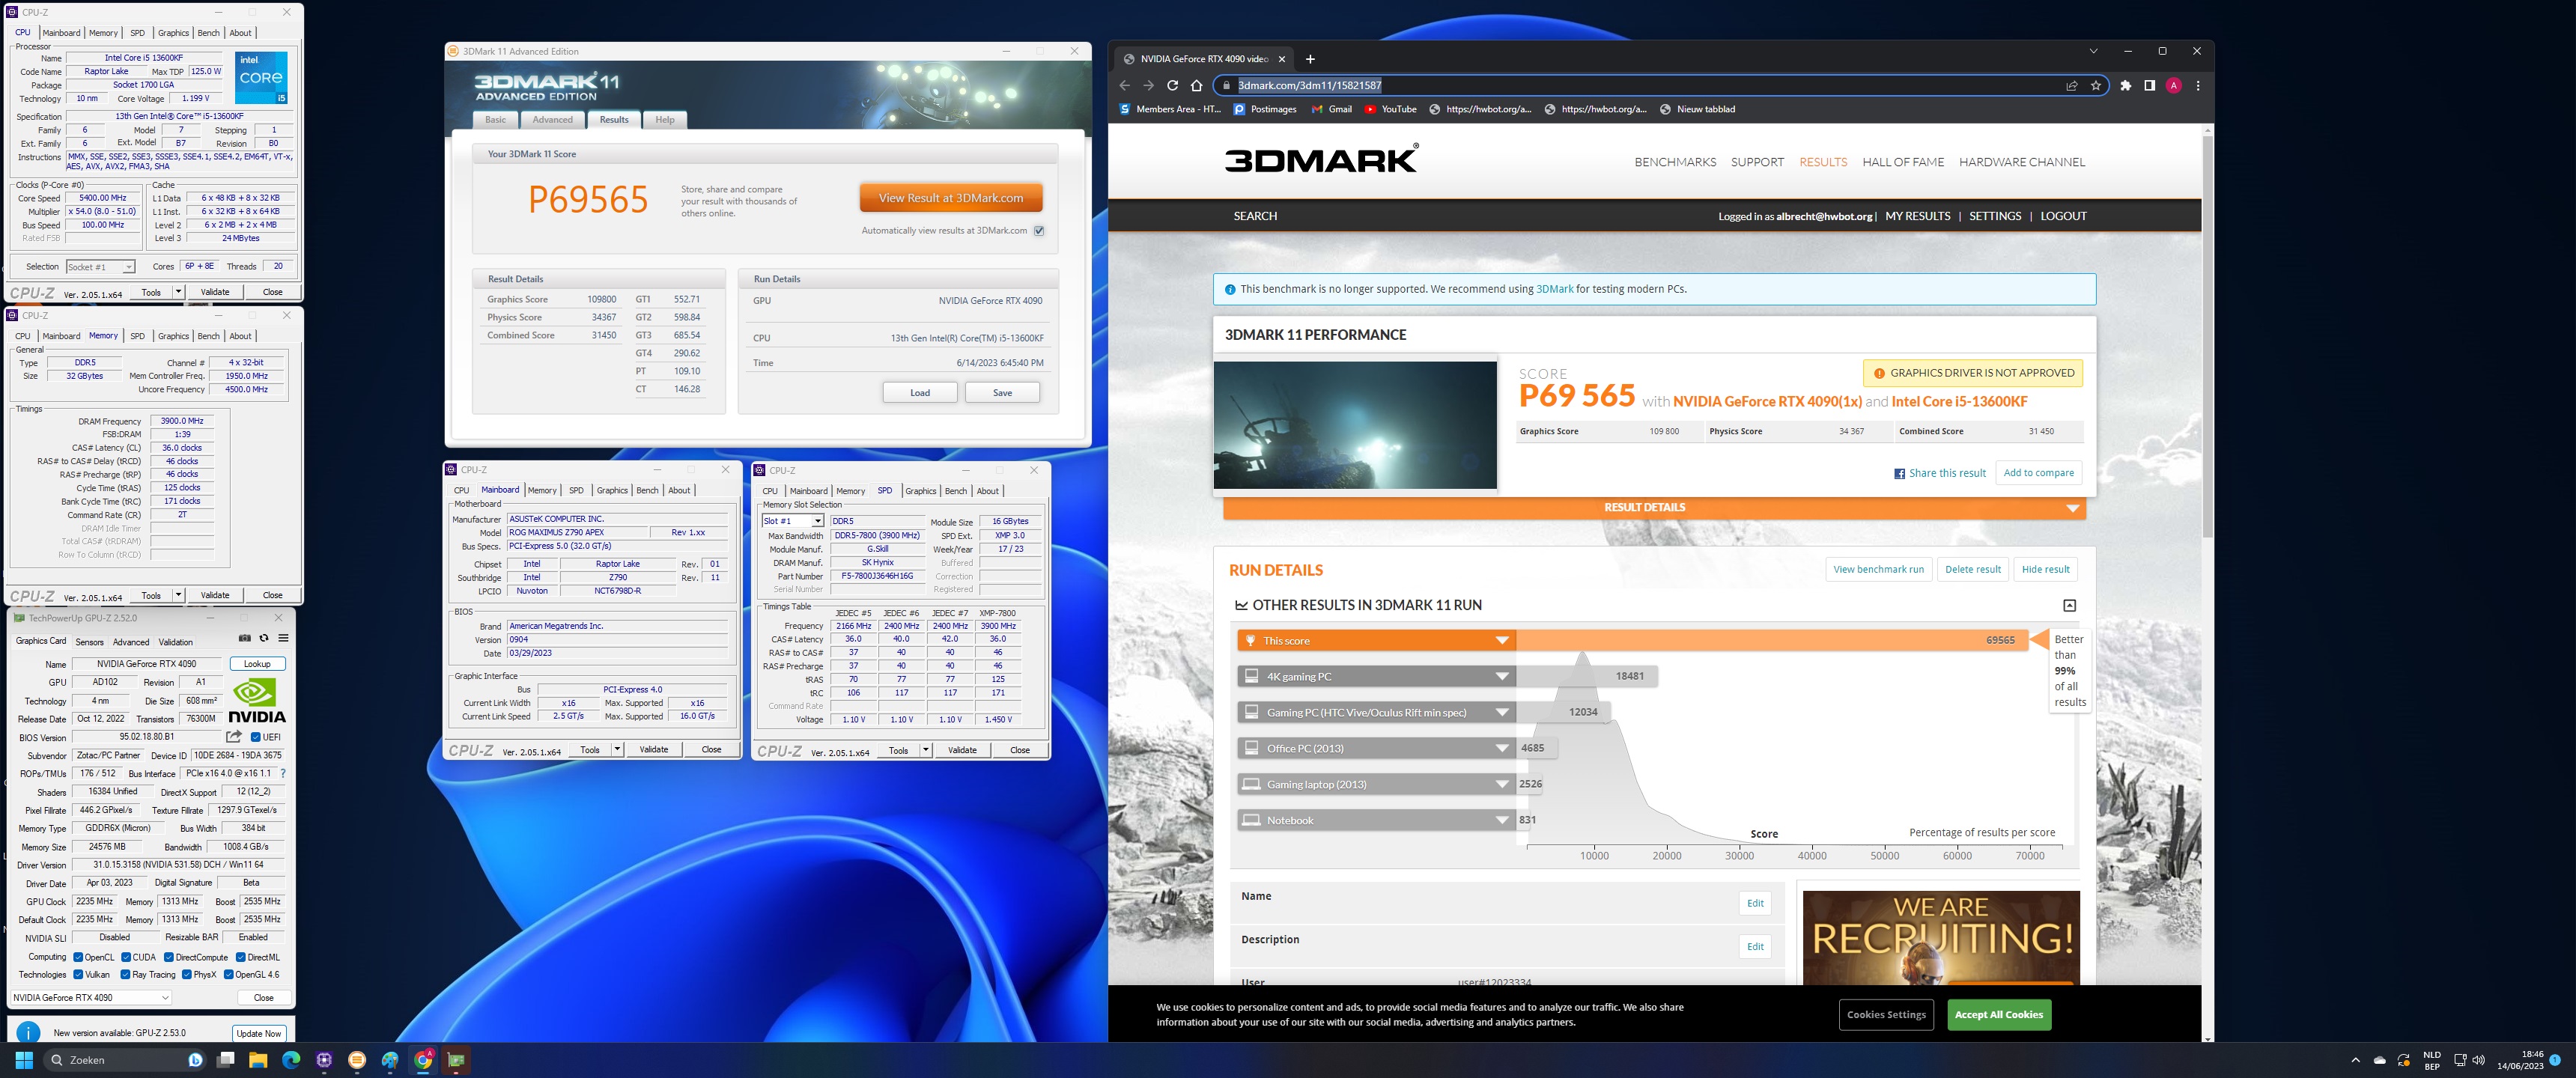Bookmark this page with star icon
Viewport: 2576px width, 1078px height.
click(2096, 86)
